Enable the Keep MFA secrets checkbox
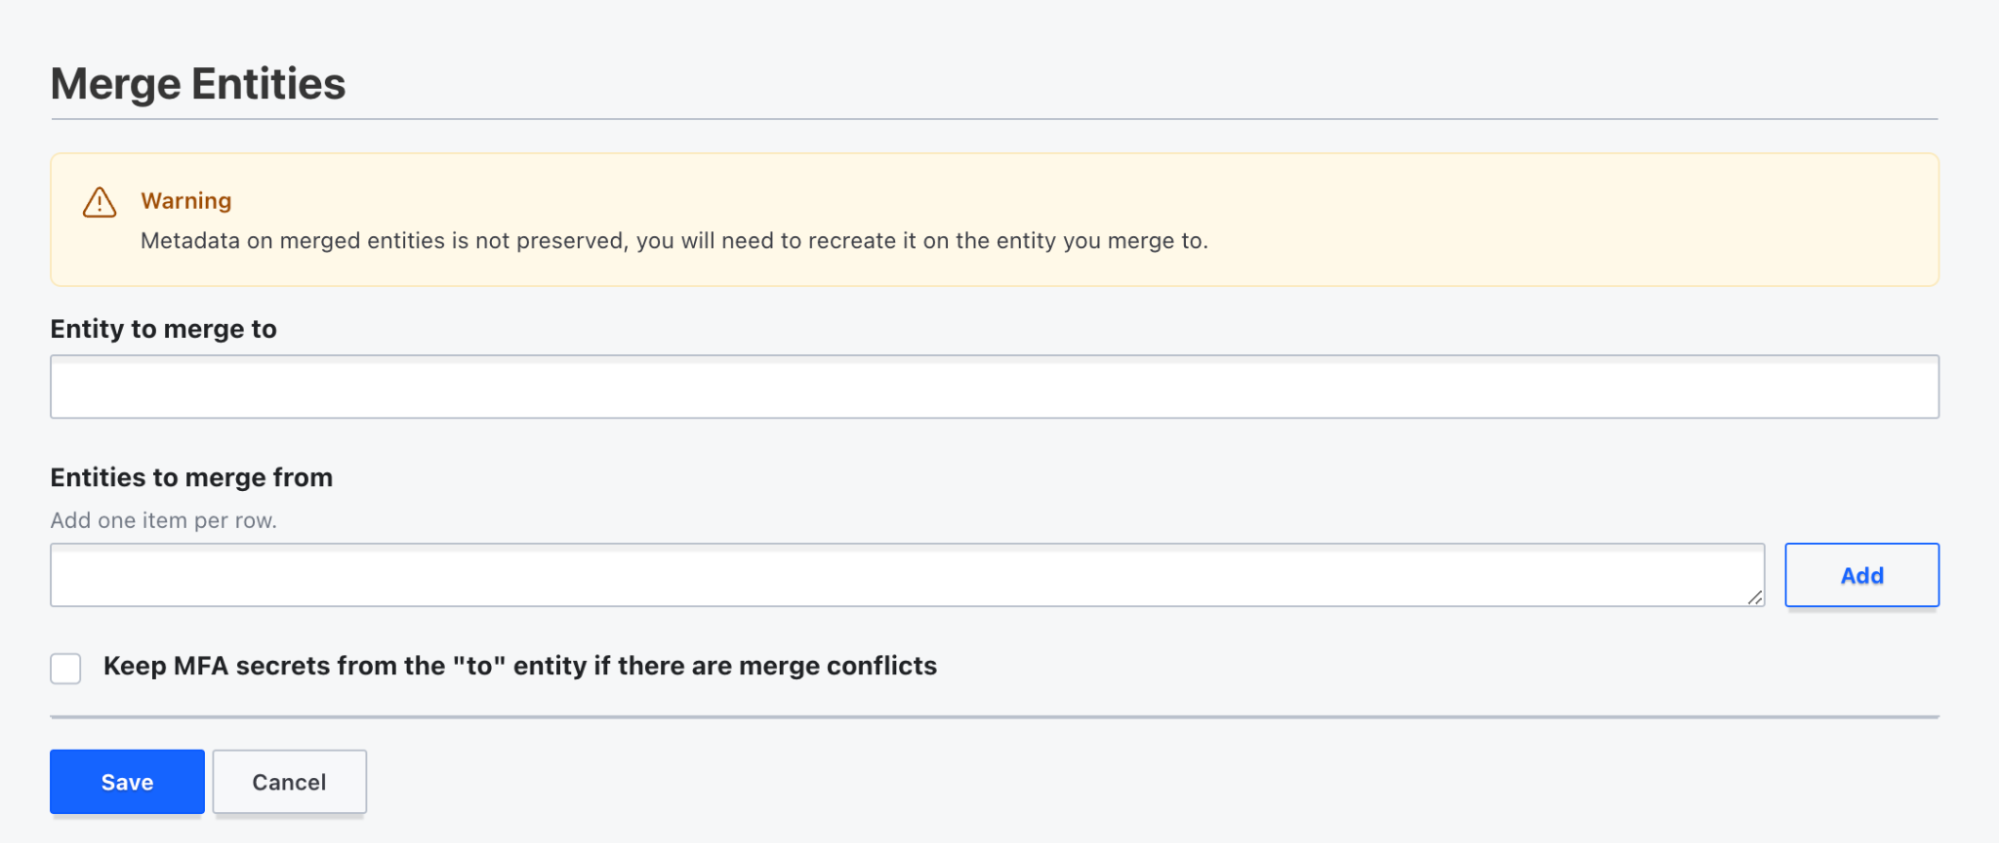1999x844 pixels. tap(66, 668)
